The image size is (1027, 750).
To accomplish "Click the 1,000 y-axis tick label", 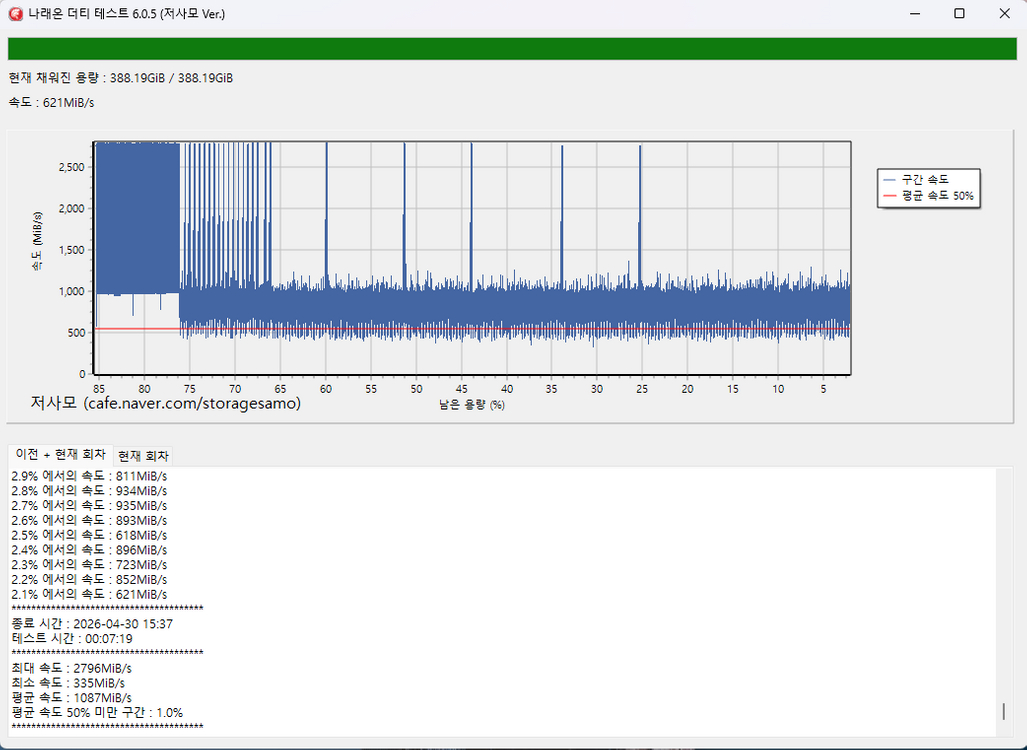I will tap(72, 291).
